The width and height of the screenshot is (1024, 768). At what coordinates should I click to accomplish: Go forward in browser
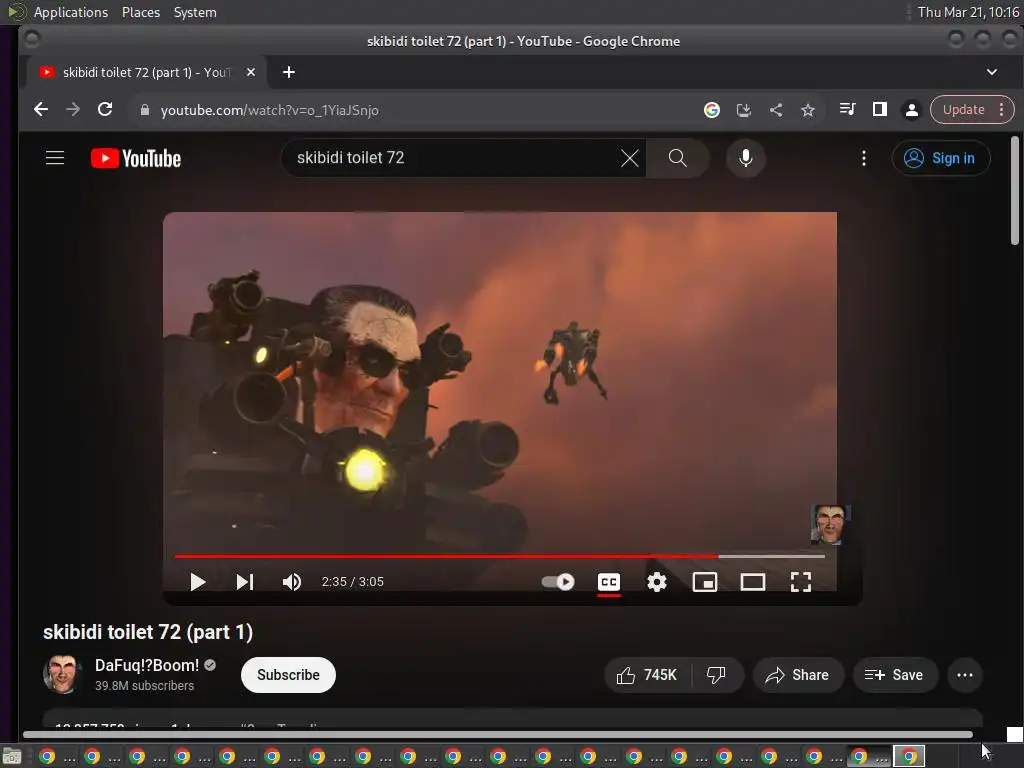pos(72,110)
